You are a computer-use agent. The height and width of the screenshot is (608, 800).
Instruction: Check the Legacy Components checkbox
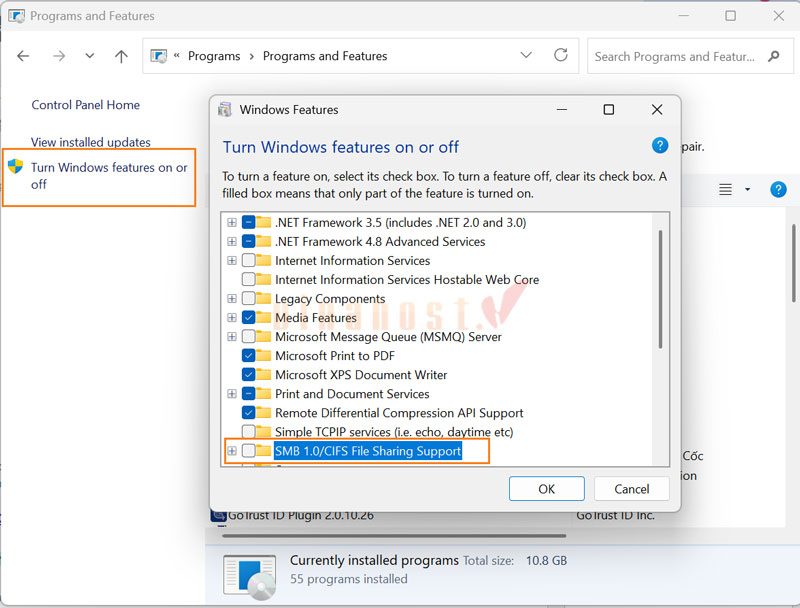click(x=248, y=298)
